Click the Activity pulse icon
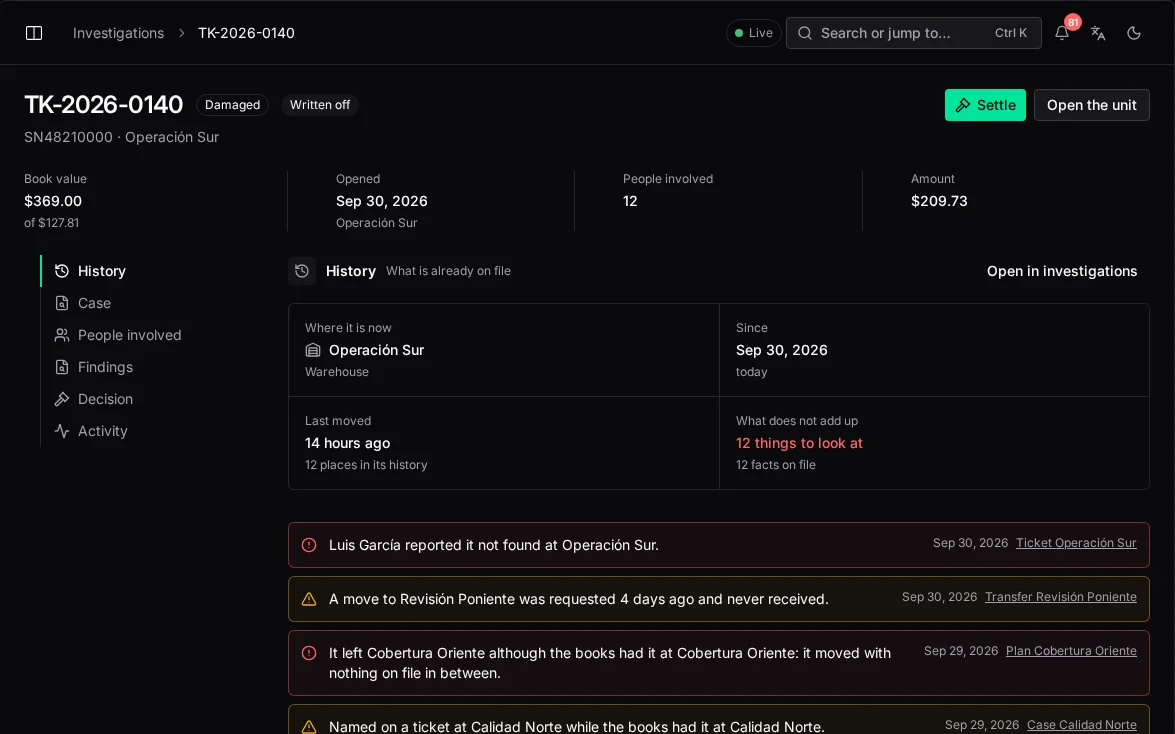Screen dimensions: 1175x734 [62, 431]
